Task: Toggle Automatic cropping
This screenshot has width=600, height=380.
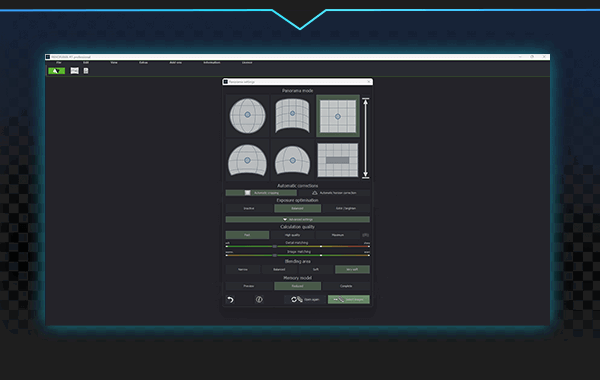Action: click(261, 193)
